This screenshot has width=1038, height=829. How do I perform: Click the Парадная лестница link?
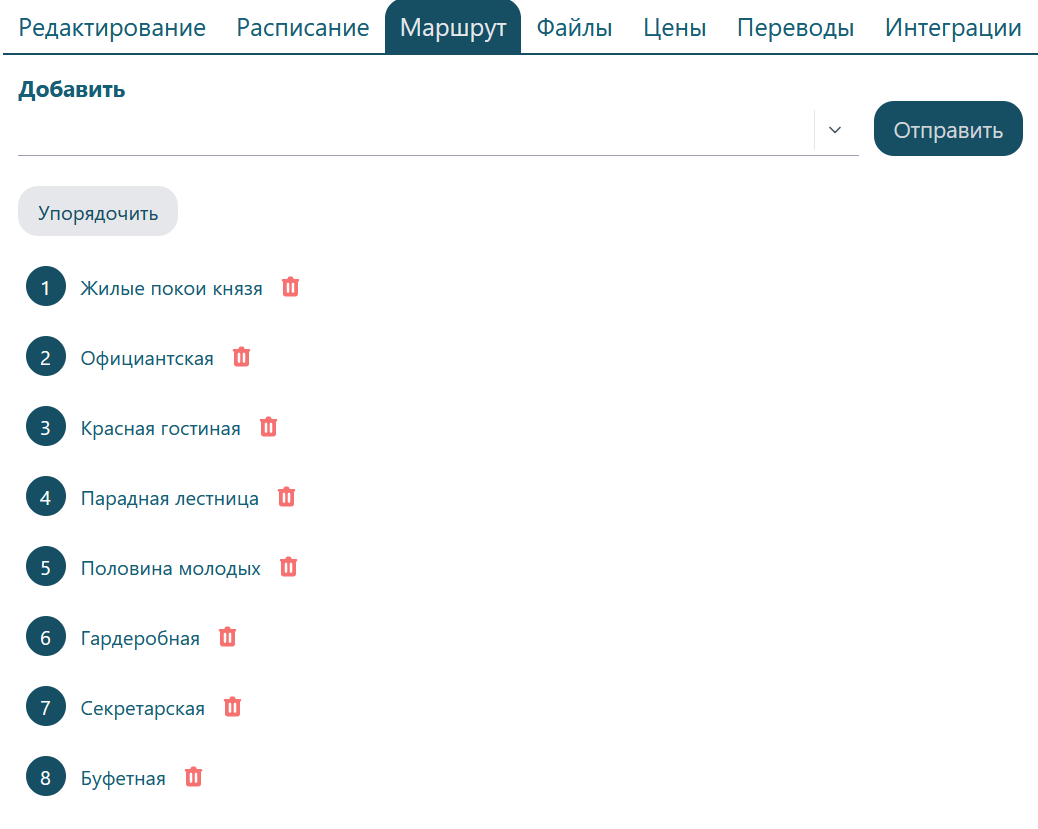[x=170, y=498]
